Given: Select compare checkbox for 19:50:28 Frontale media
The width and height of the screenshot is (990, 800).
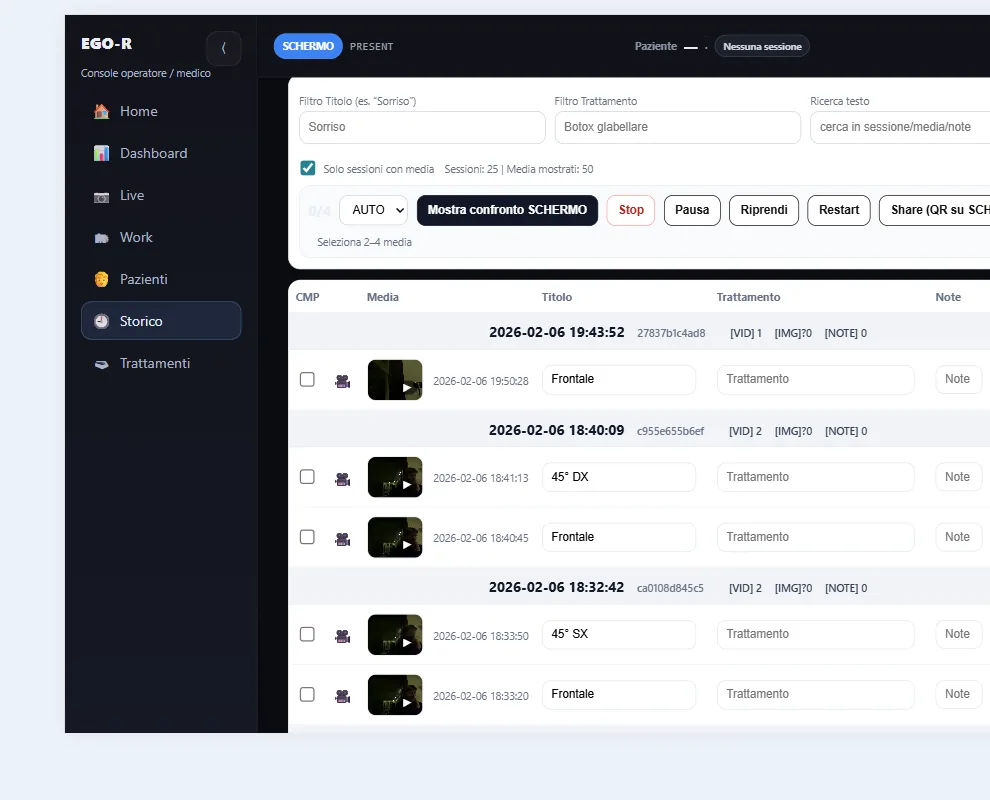Looking at the screenshot, I should [307, 379].
